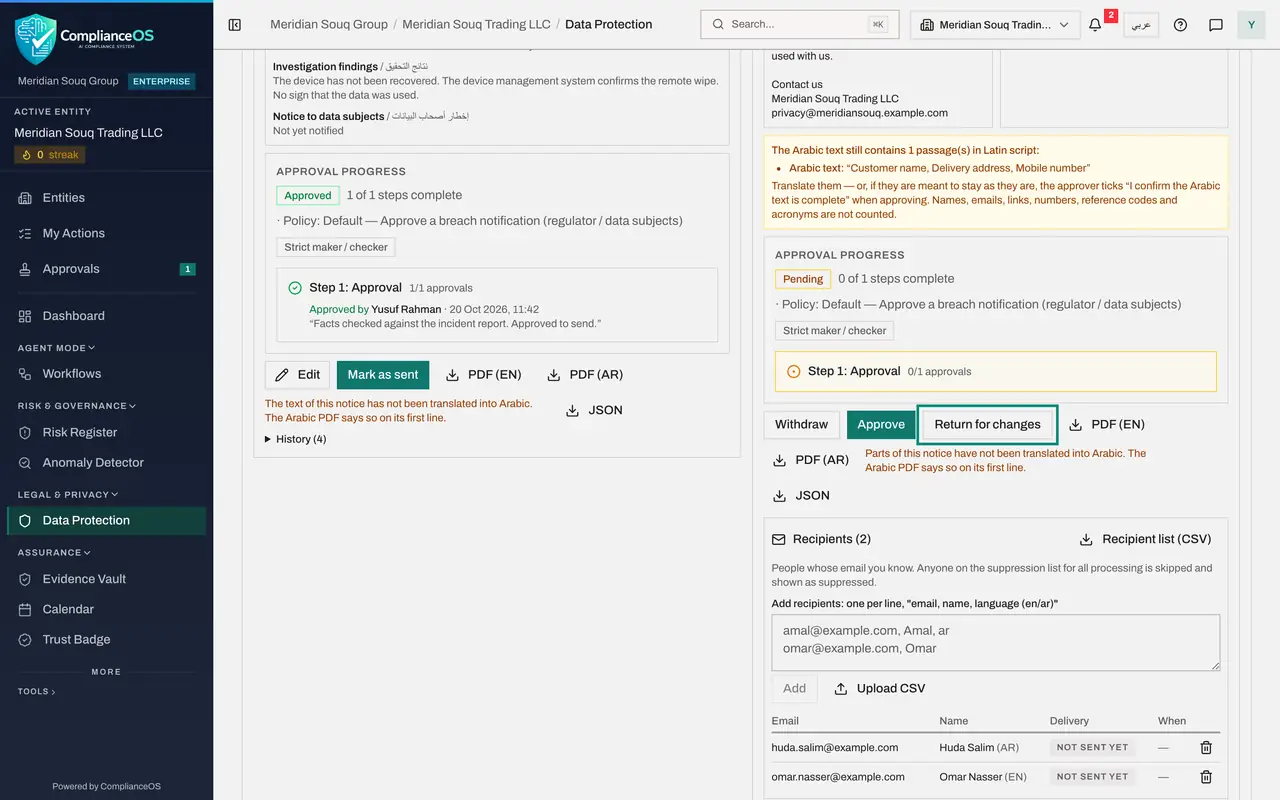Expand the Tools section

tap(36, 691)
